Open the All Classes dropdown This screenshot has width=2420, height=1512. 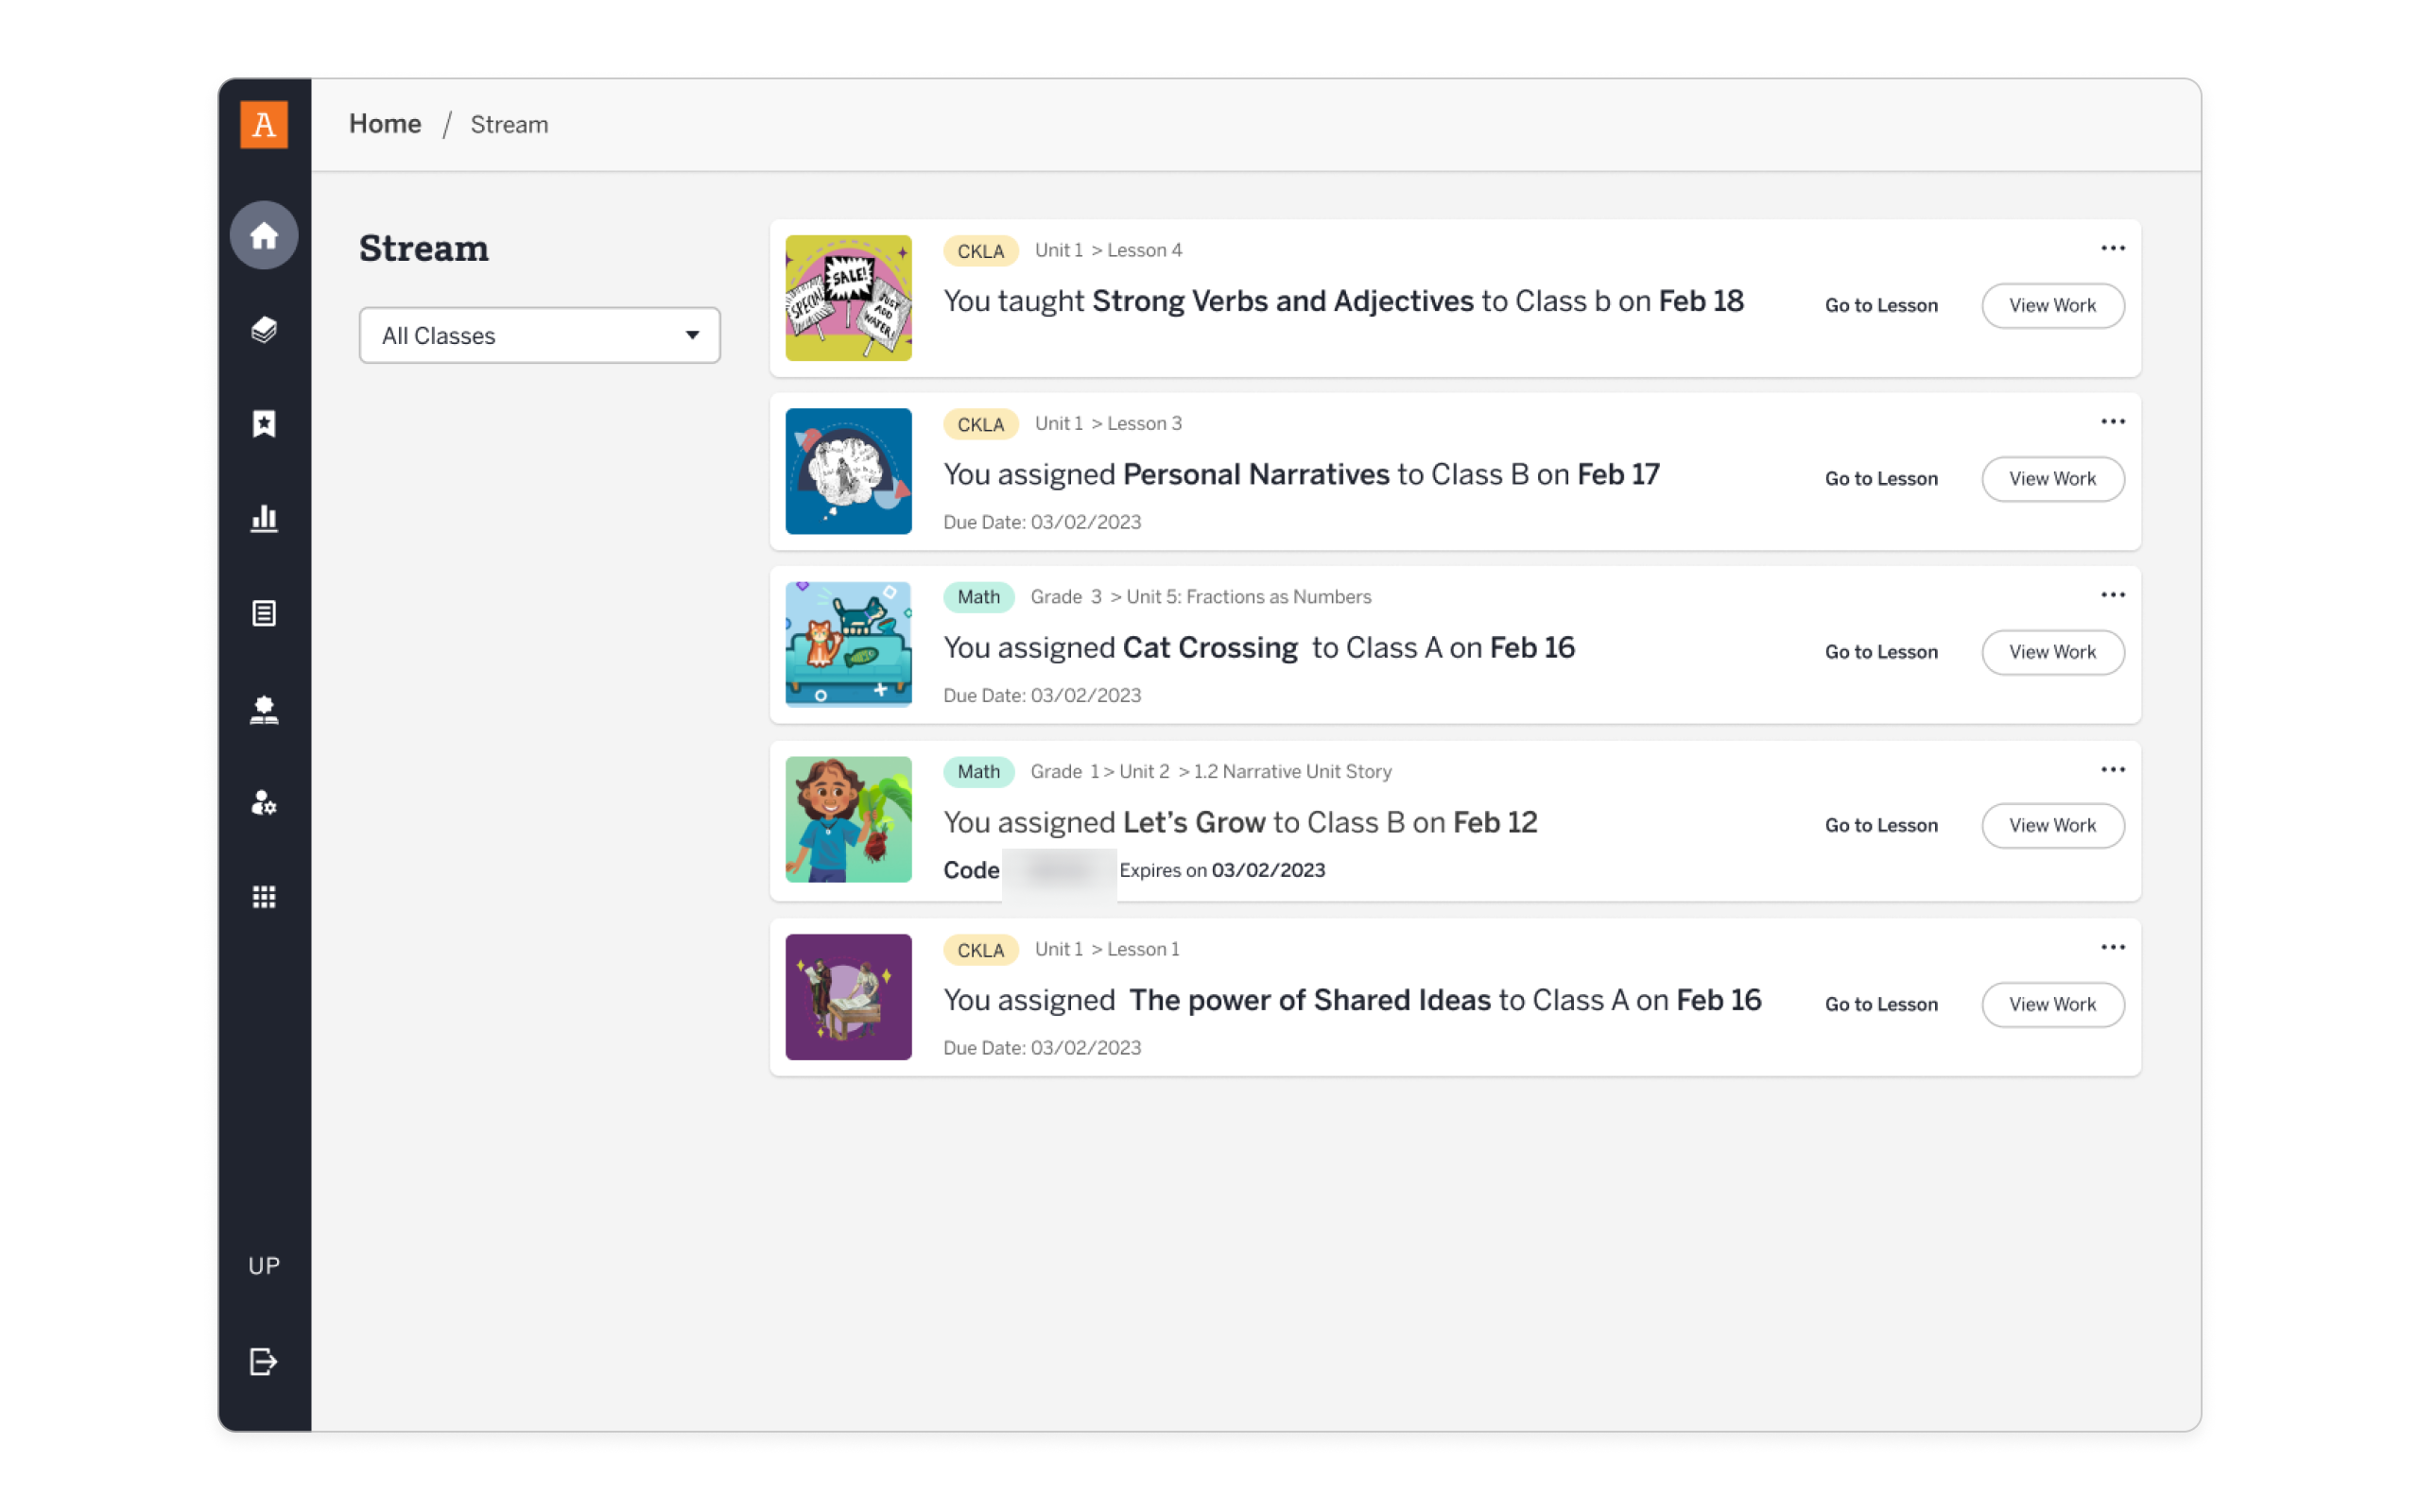click(x=539, y=335)
